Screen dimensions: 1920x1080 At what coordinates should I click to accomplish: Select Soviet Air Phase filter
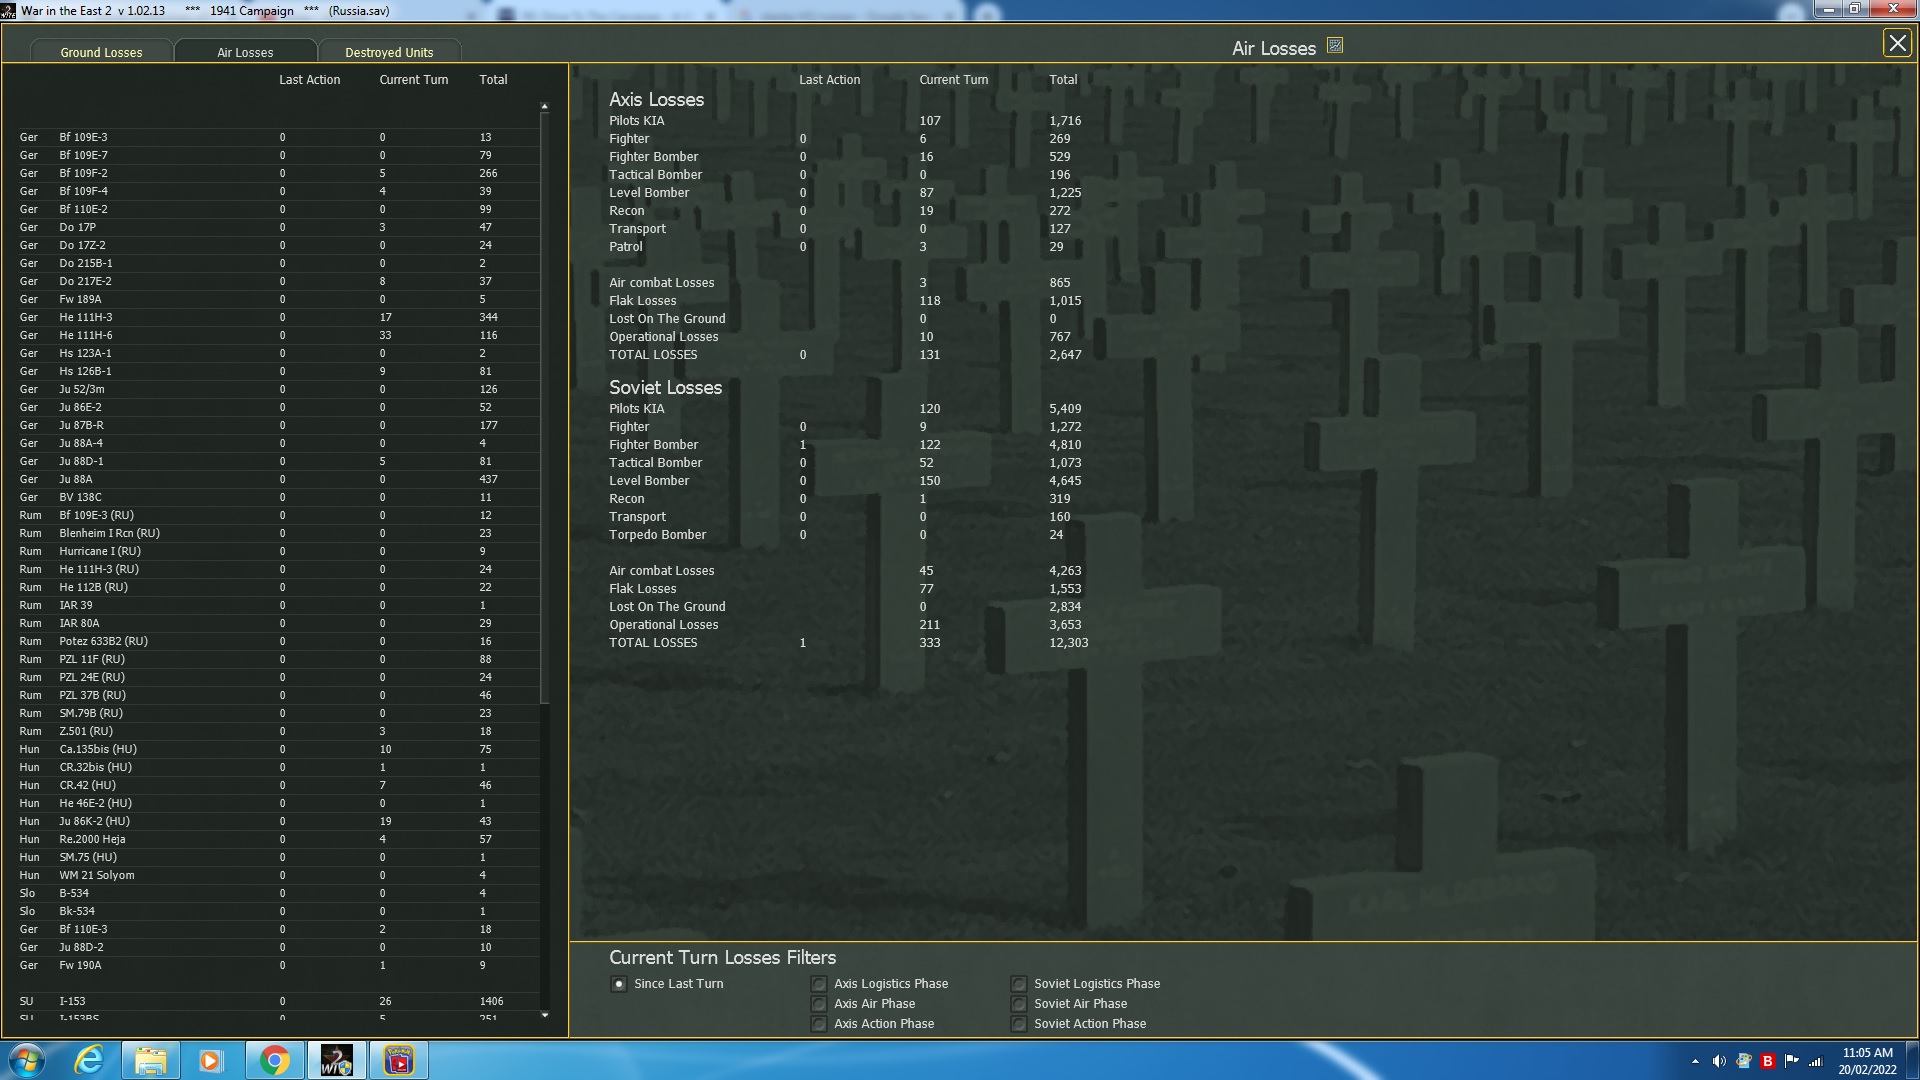pos(1019,1004)
